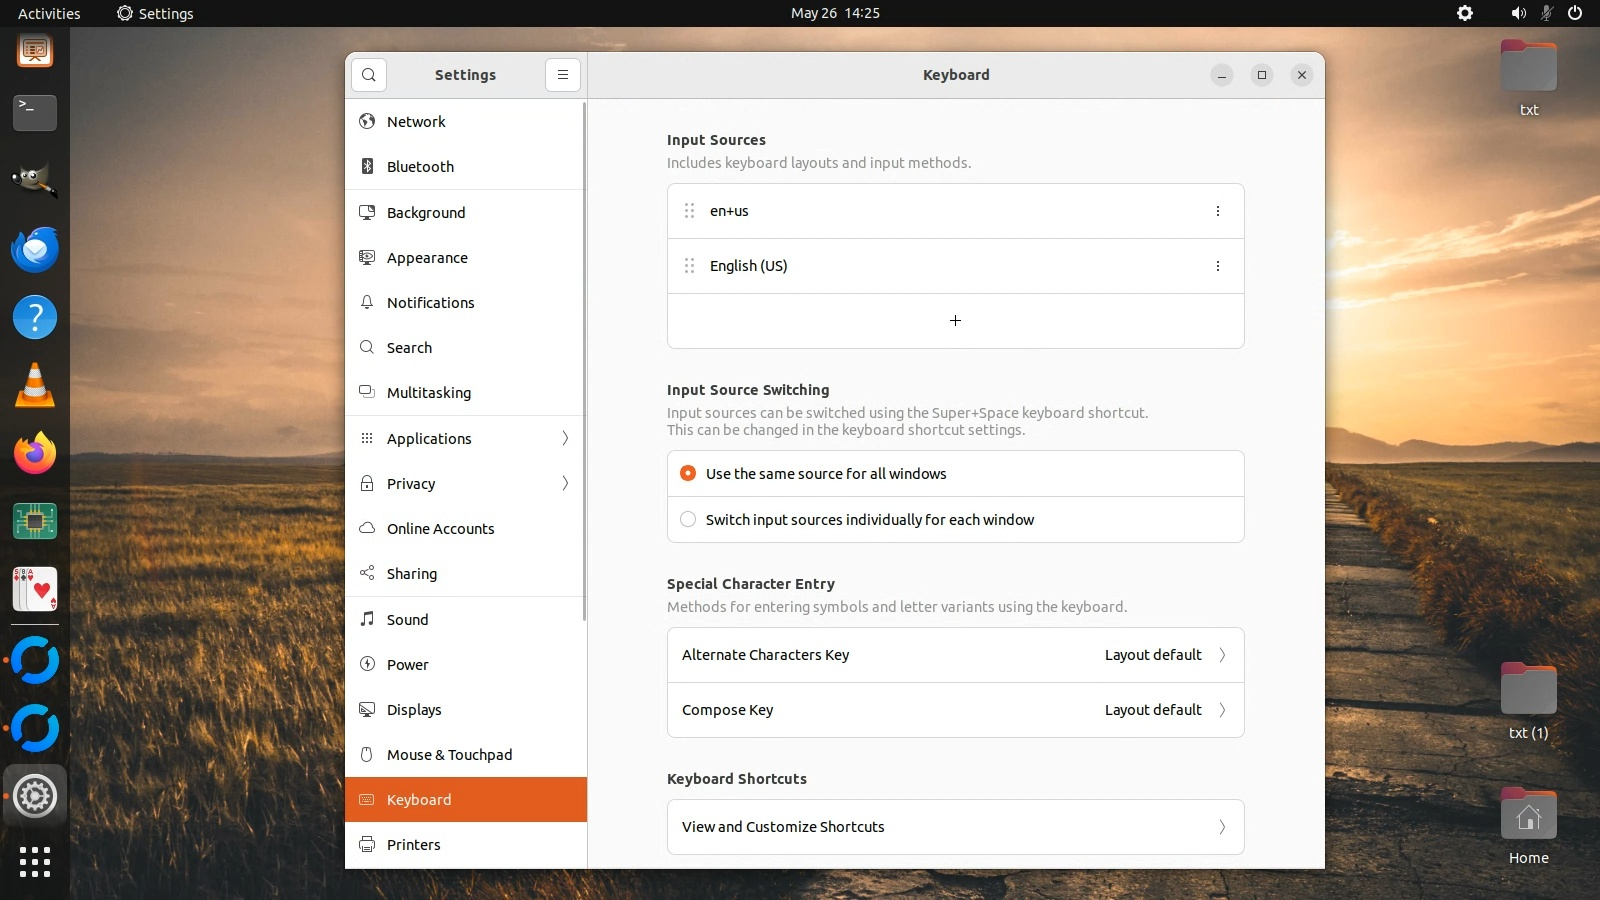Go to Sound settings panel
The image size is (1600, 900).
point(408,620)
